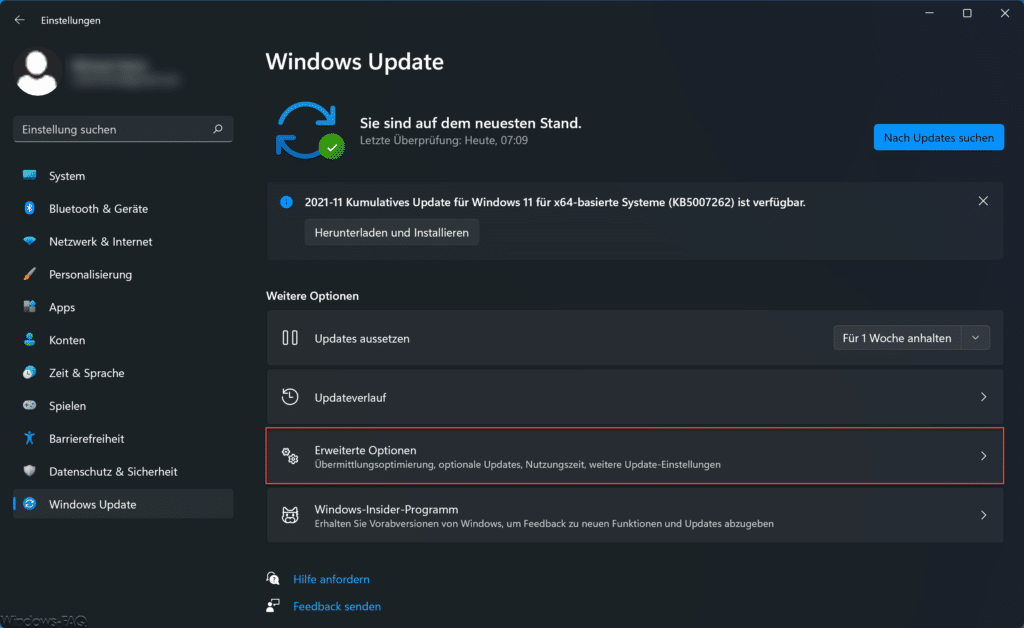Image resolution: width=1024 pixels, height=628 pixels.
Task: Open the Hilfe anfordern link
Action: click(331, 579)
